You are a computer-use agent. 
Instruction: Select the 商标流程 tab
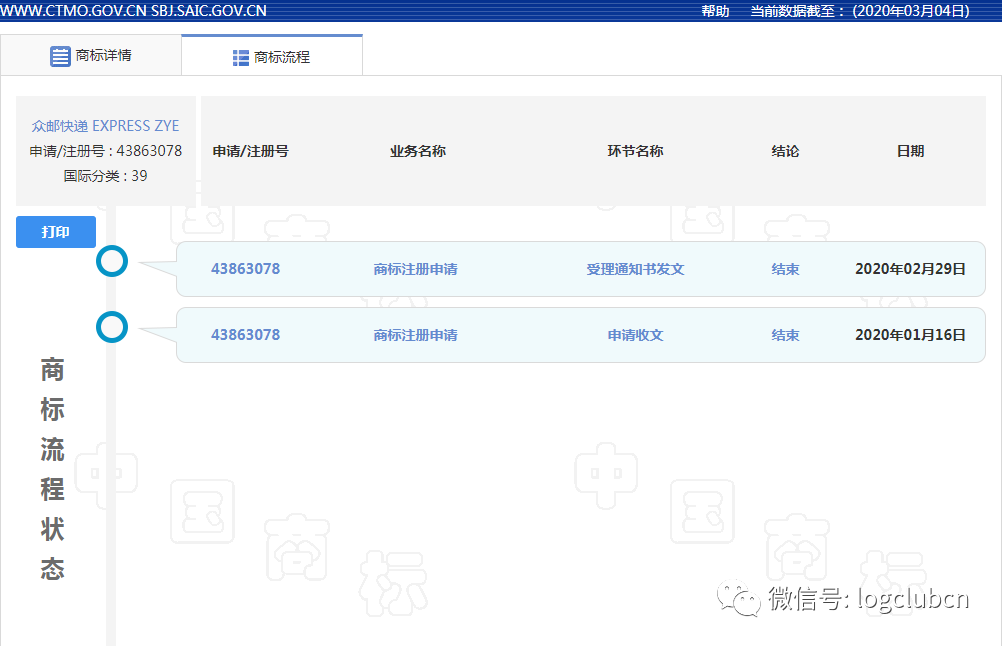[x=270, y=58]
